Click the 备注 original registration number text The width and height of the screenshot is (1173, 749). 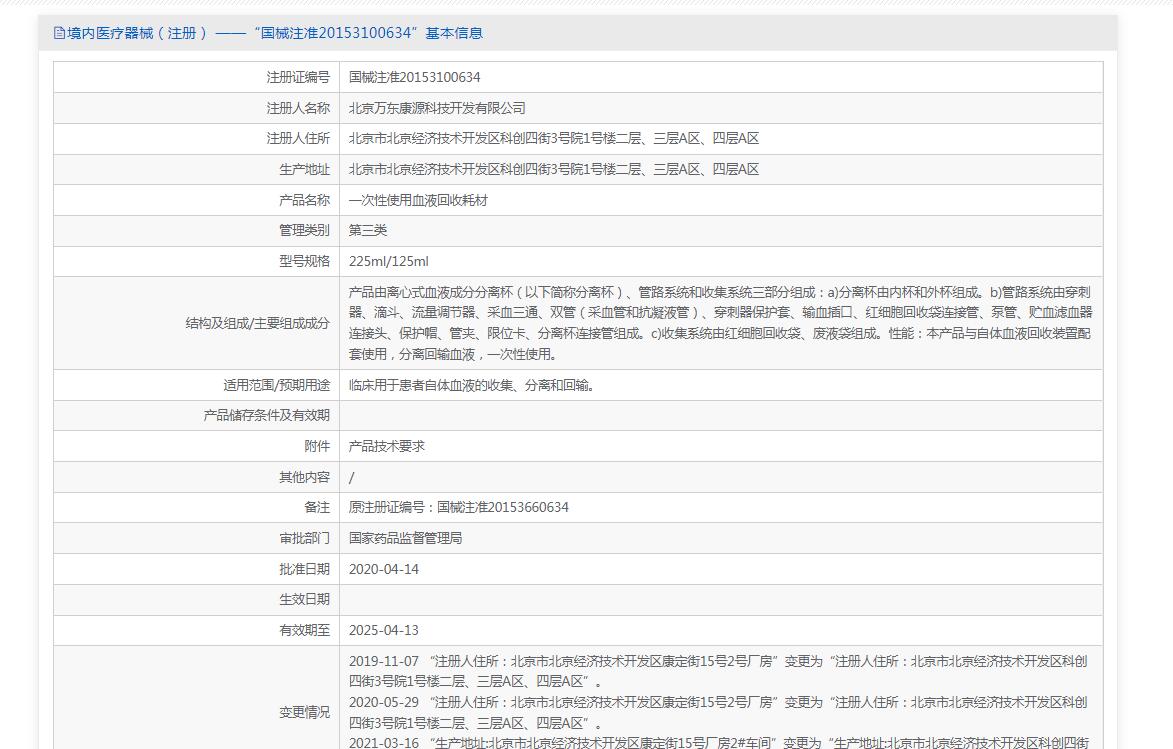[458, 507]
